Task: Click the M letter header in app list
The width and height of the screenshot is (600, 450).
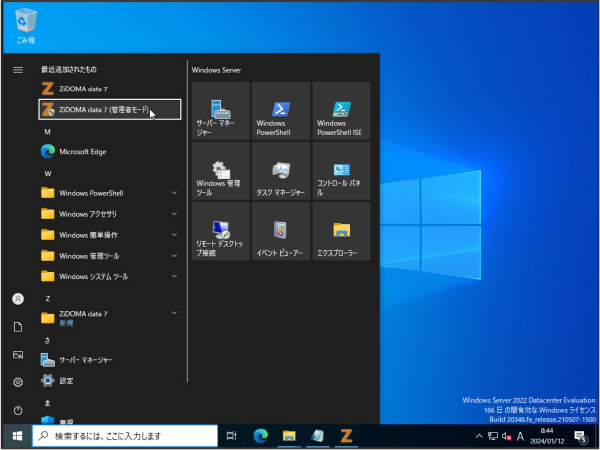Action: coord(47,132)
